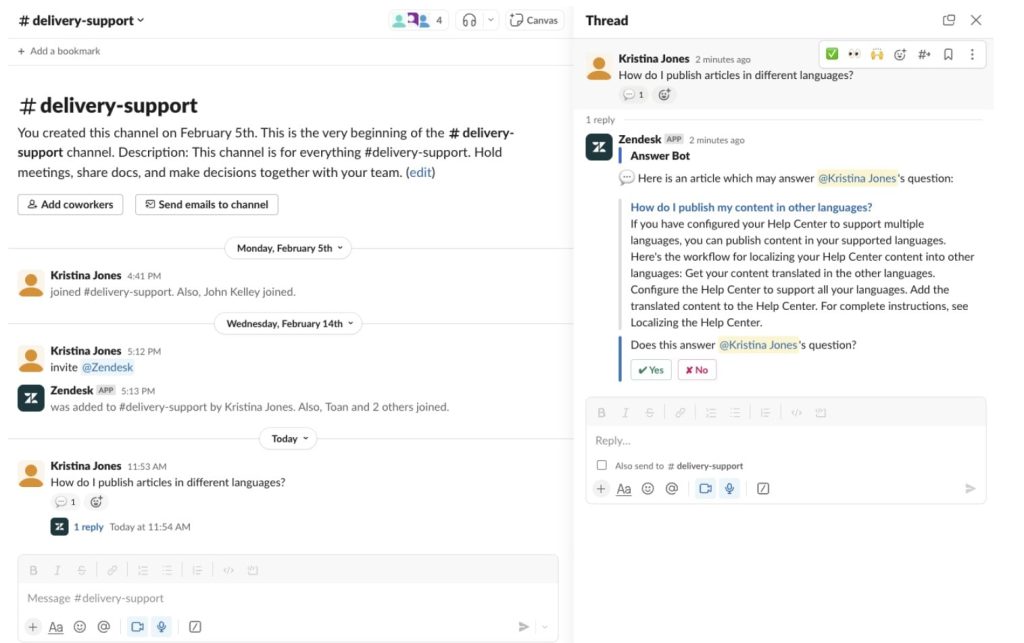The height and width of the screenshot is (643, 1024).
Task: Open more actions for Kristina's thread message
Action: point(972,54)
